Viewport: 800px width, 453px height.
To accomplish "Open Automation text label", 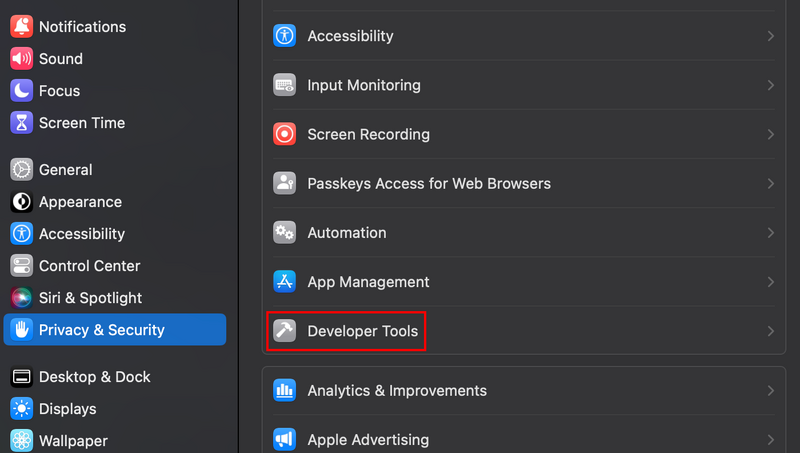I will tap(346, 233).
